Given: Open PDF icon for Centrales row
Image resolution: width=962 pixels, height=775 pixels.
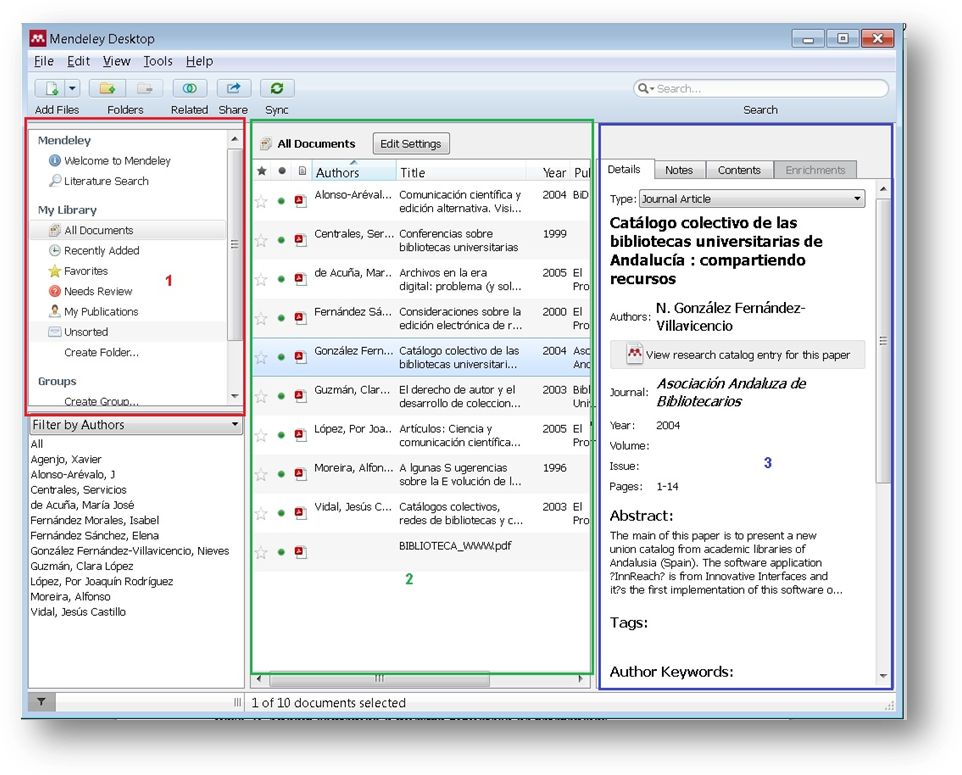Looking at the screenshot, I should tap(300, 240).
